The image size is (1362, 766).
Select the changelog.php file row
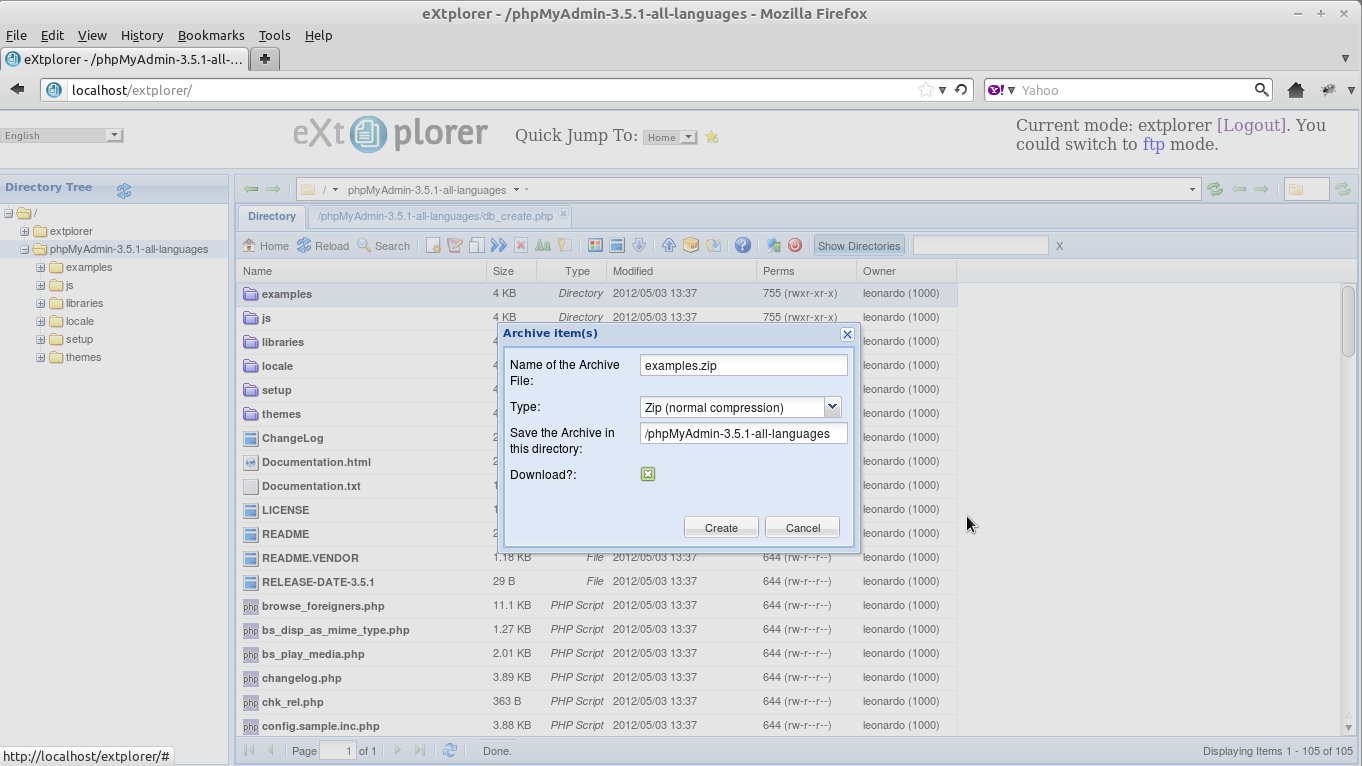pos(597,678)
